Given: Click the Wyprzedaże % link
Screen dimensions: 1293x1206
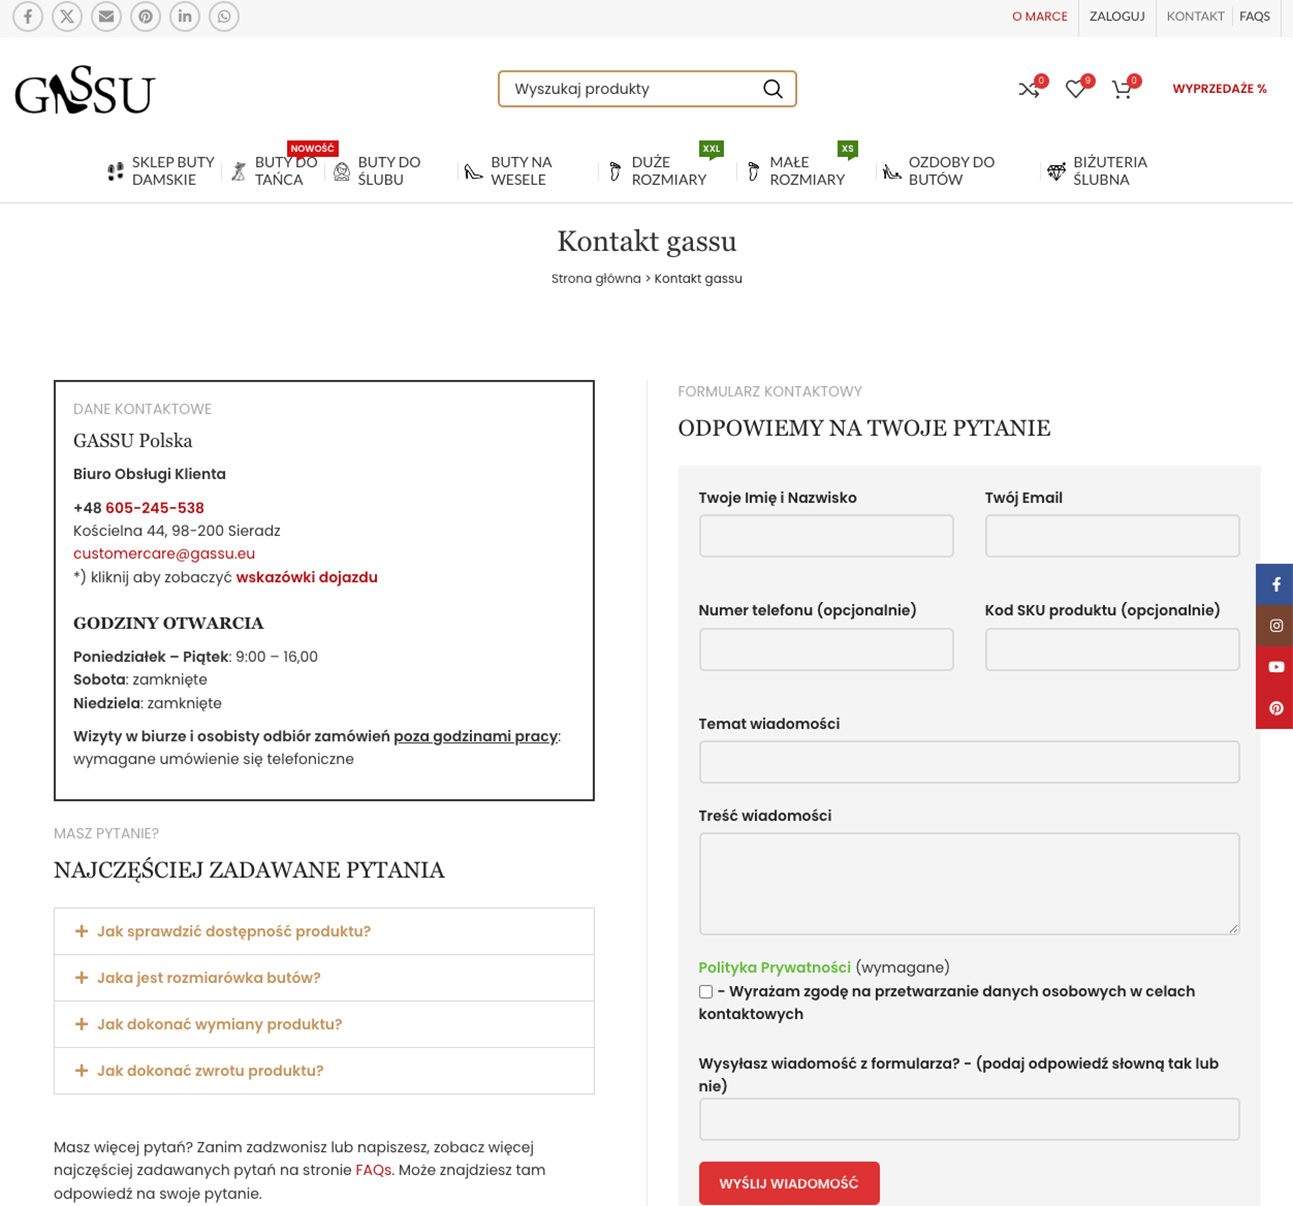Looking at the screenshot, I should [1219, 89].
